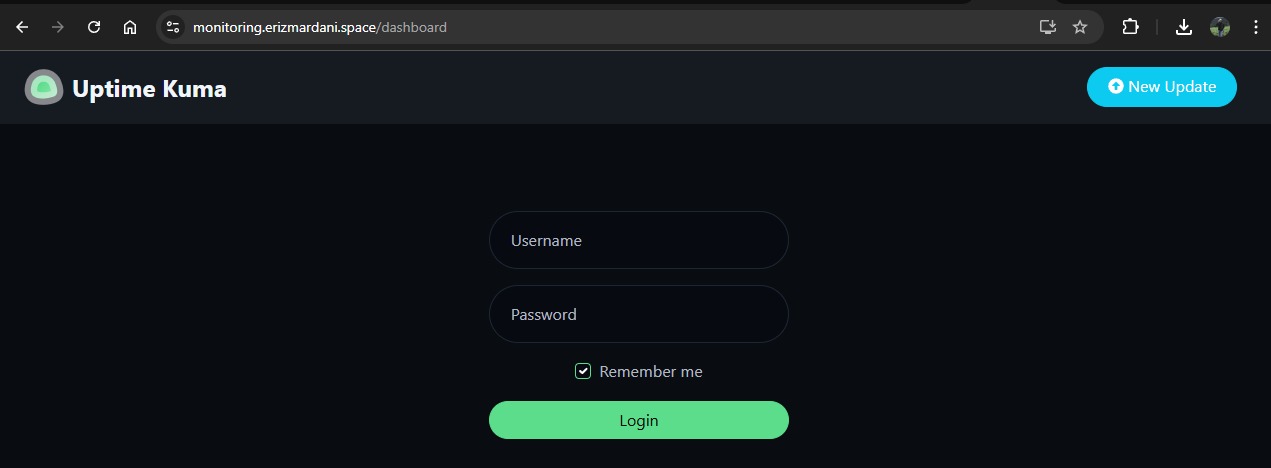Viewport: 1271px width, 468px height.
Task: Focus the Password input field
Action: click(x=638, y=314)
